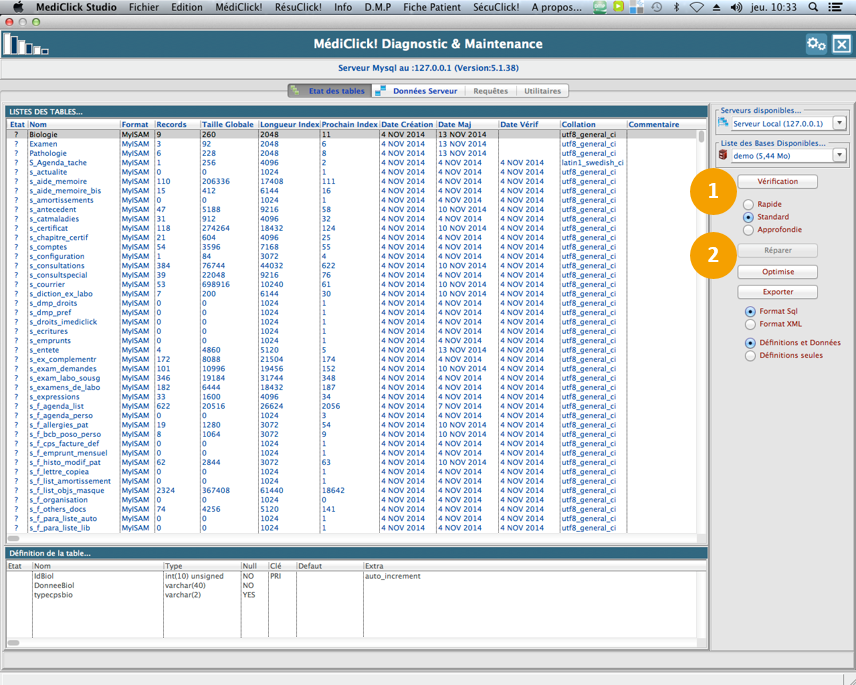856x685 pixels.
Task: Click the Time Machine icon in menu bar
Action: point(657,7)
